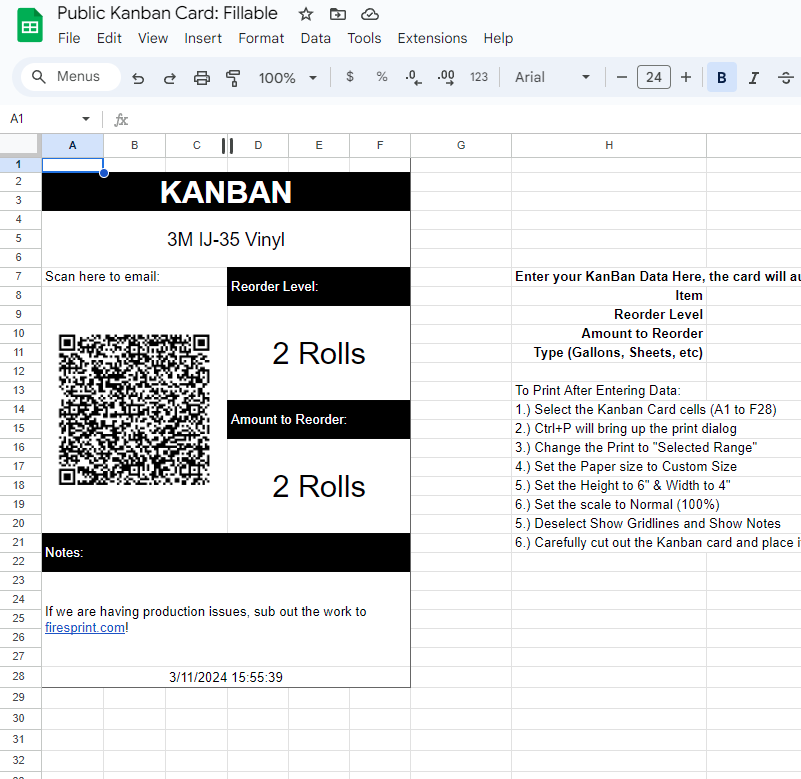Open the zoom 100% dropdown
The image size is (801, 779).
288,78
